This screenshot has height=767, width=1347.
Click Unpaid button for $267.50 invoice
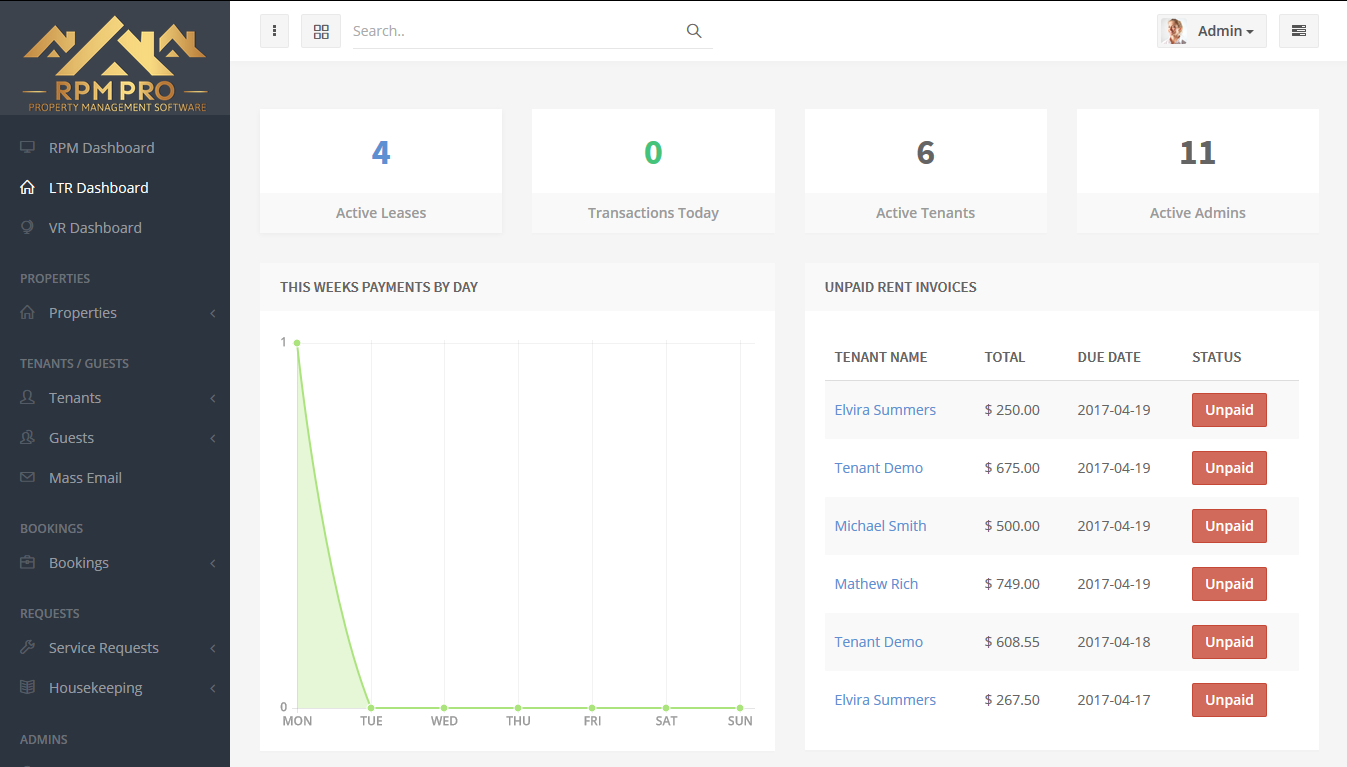[x=1229, y=700]
